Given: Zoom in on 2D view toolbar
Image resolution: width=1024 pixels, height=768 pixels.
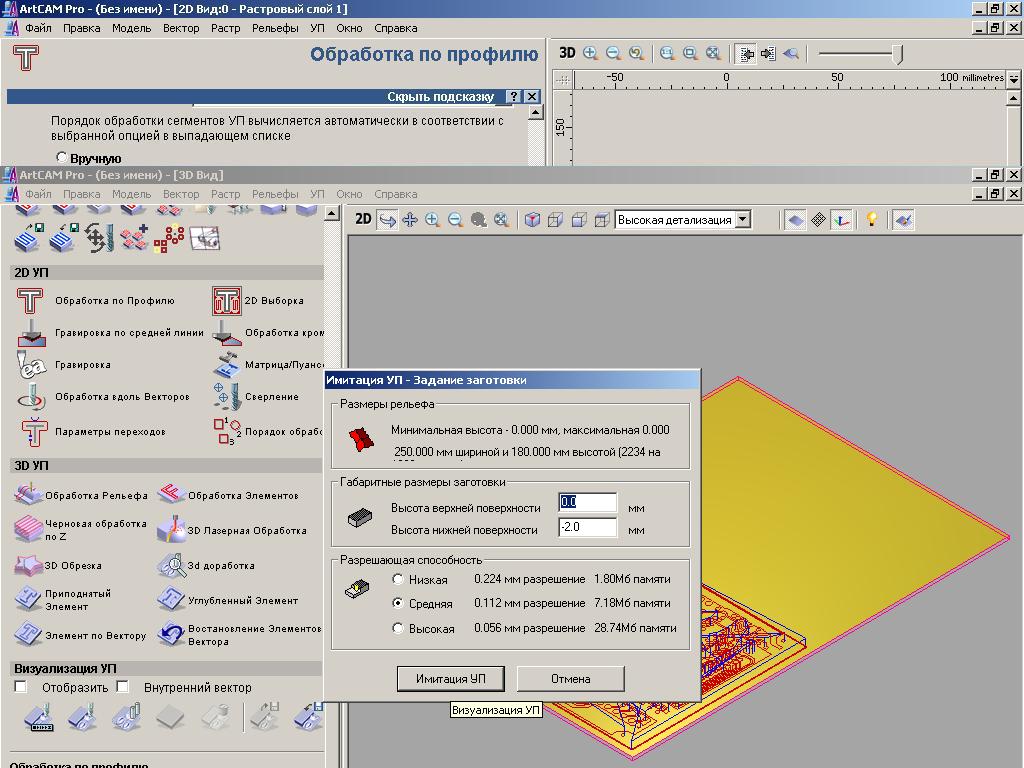Looking at the screenshot, I should 590,54.
